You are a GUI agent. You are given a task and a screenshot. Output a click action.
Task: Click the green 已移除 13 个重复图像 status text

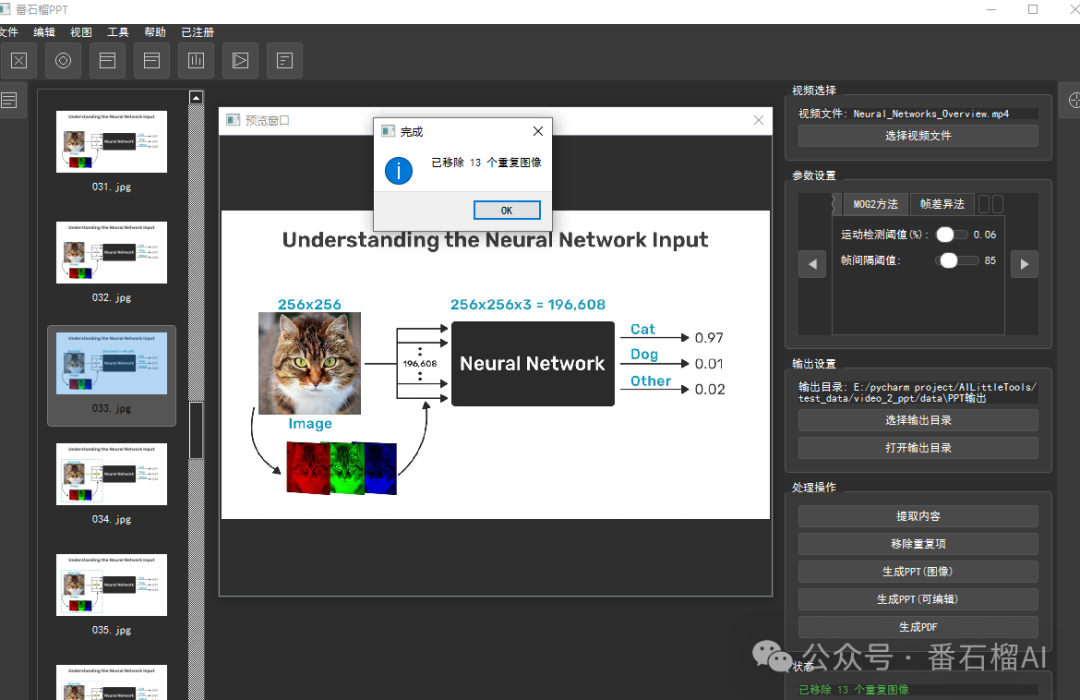click(x=853, y=690)
